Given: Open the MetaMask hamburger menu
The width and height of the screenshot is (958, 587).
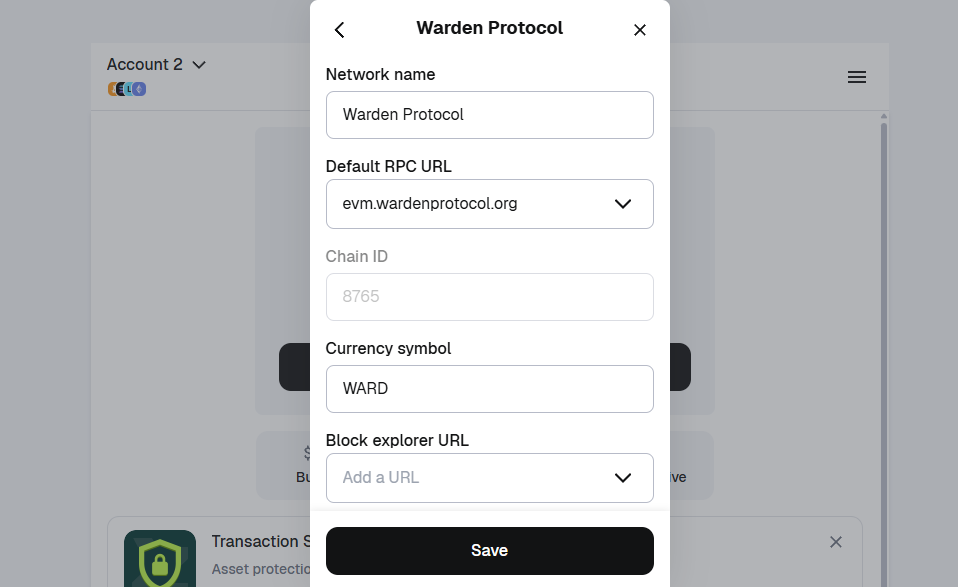Looking at the screenshot, I should click(x=856, y=76).
